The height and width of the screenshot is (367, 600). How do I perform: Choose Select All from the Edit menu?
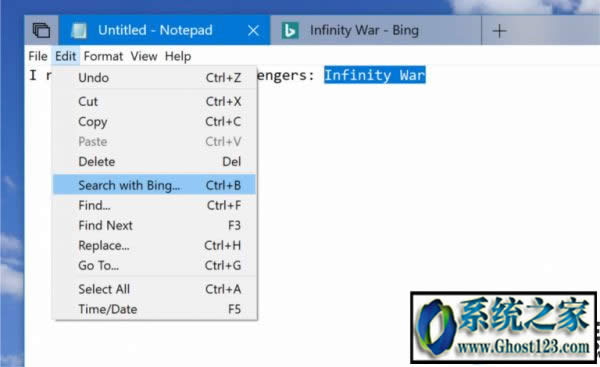[x=155, y=289]
